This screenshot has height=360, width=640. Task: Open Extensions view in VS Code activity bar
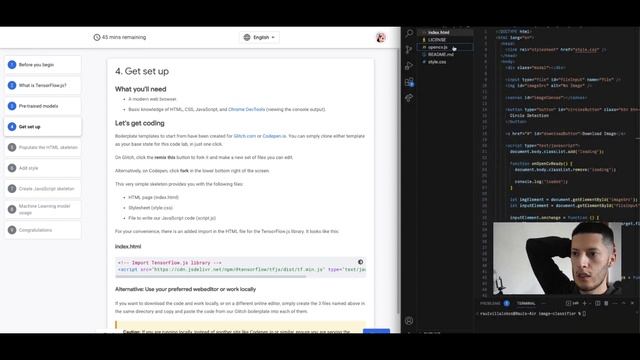(x=409, y=82)
